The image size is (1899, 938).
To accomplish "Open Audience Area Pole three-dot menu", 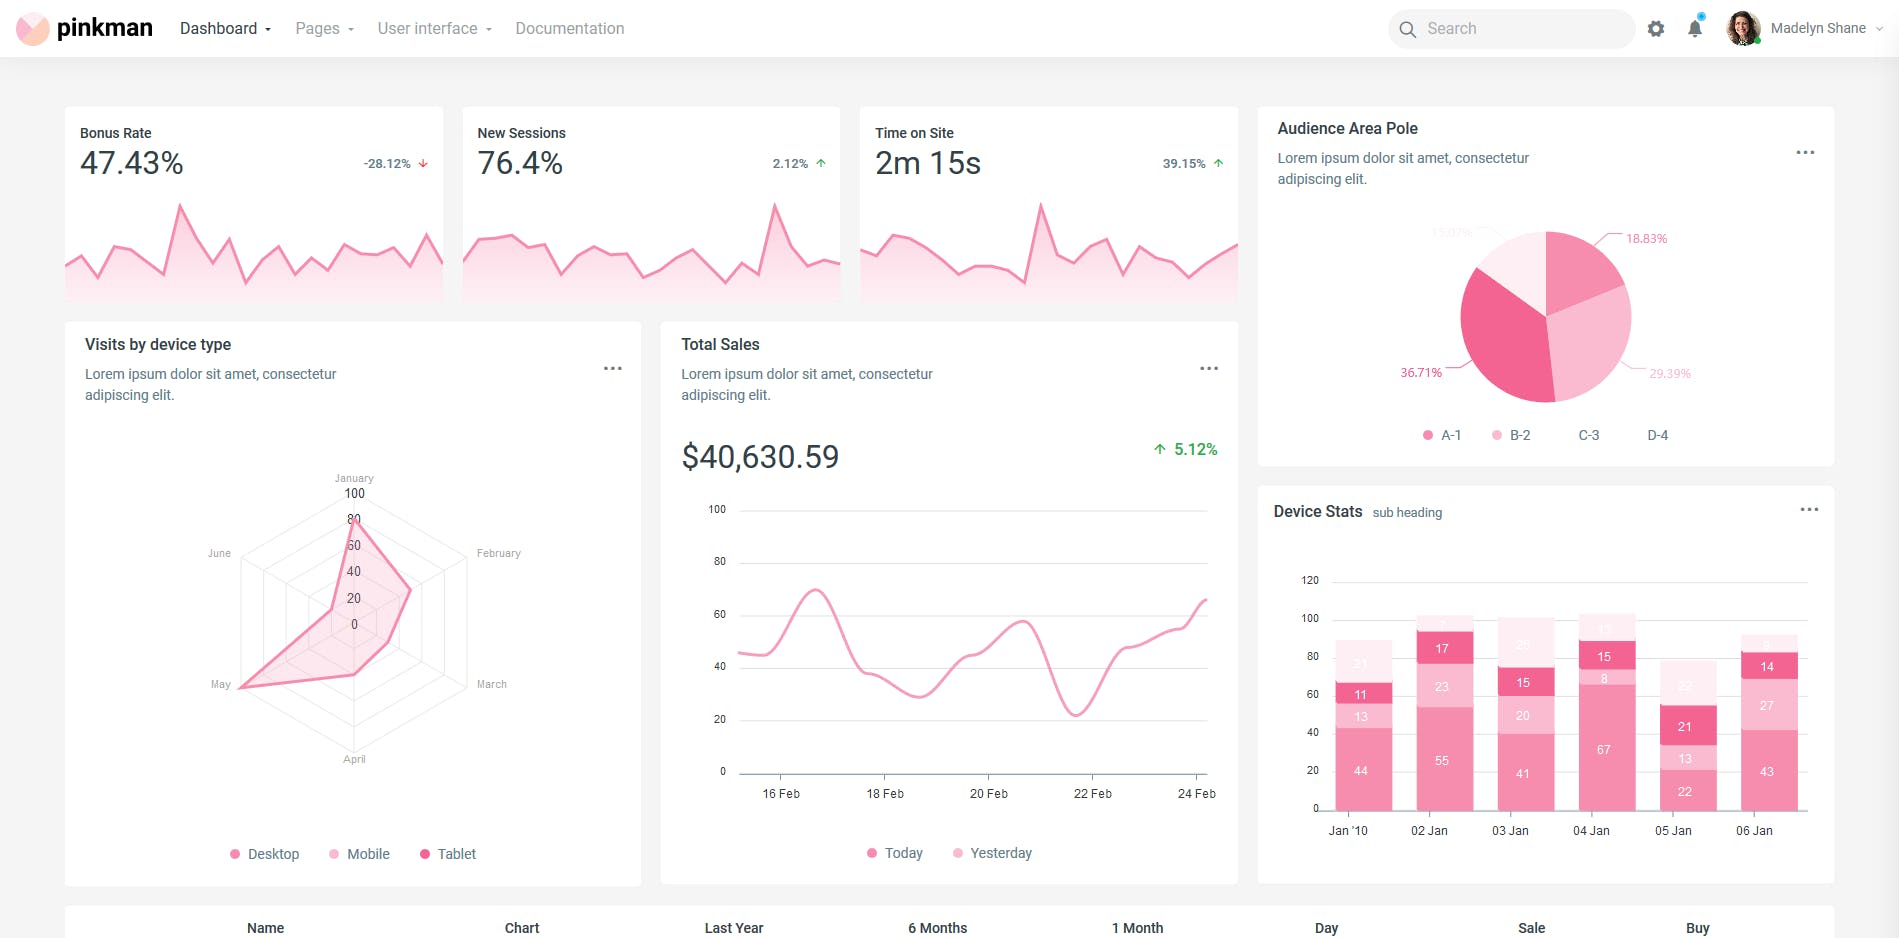I will point(1805,152).
